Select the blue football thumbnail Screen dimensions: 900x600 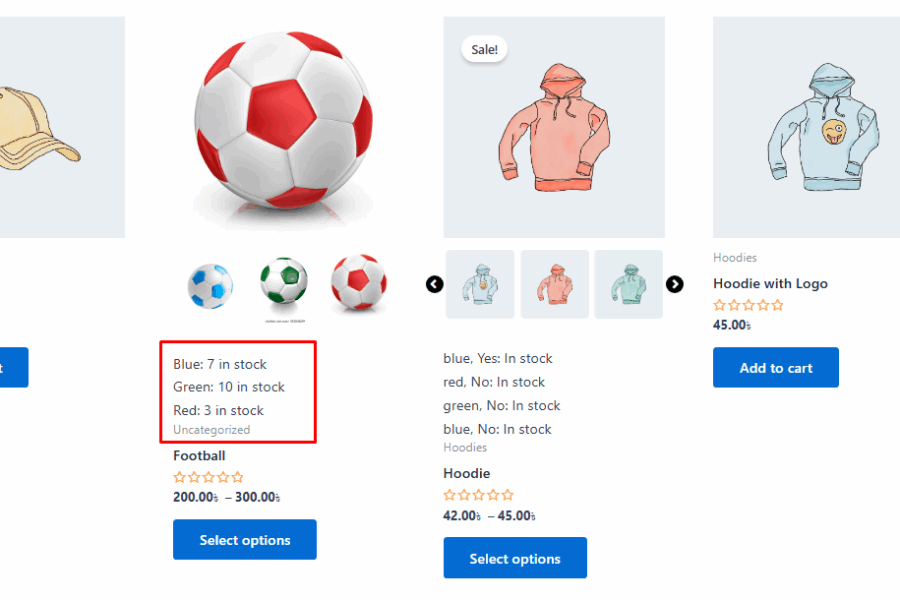tap(210, 285)
